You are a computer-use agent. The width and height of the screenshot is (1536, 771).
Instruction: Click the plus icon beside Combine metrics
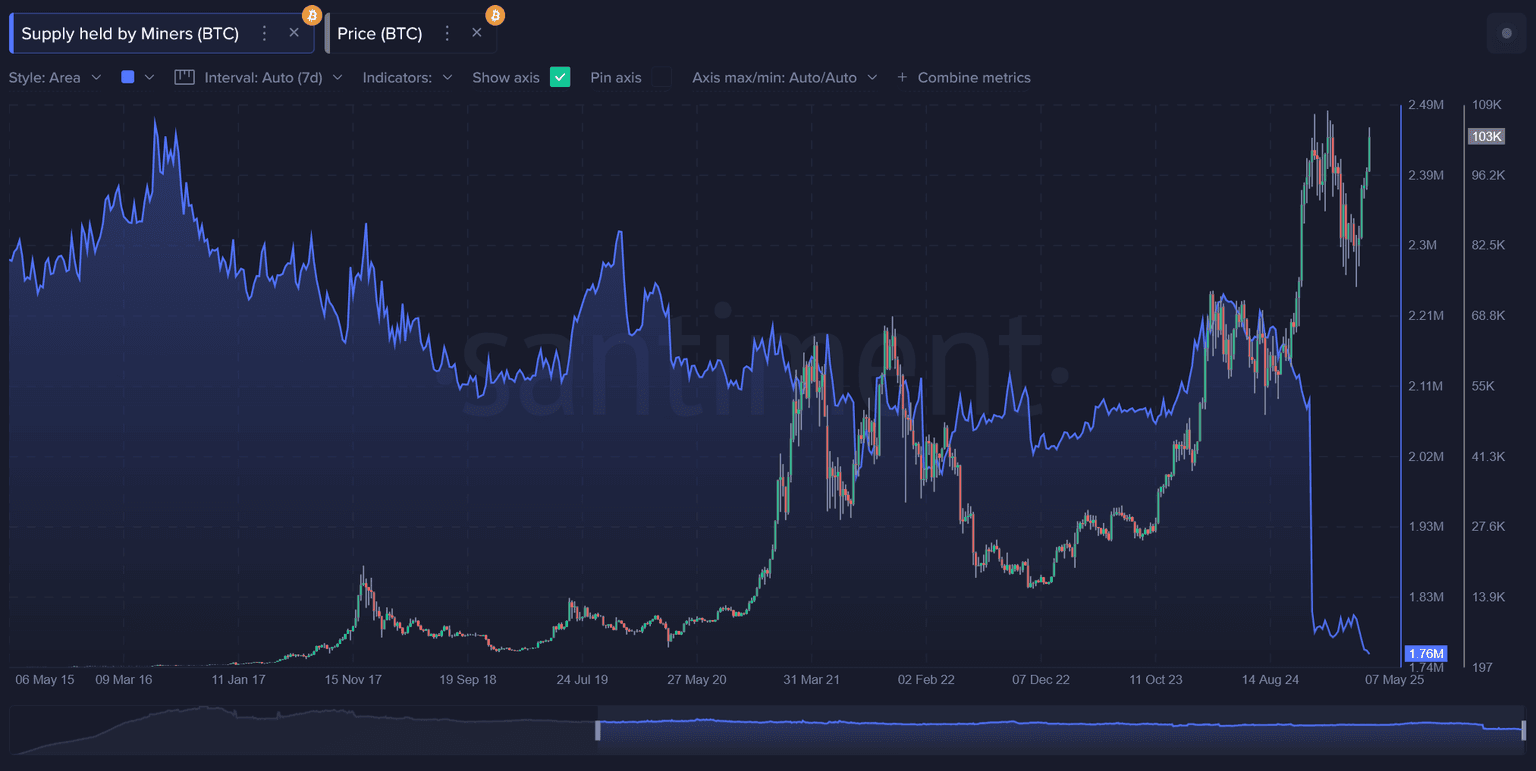[x=902, y=77]
